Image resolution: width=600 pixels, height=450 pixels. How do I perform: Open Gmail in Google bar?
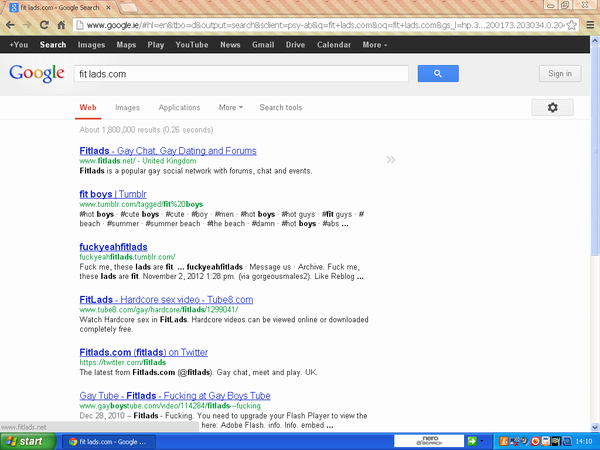point(263,45)
